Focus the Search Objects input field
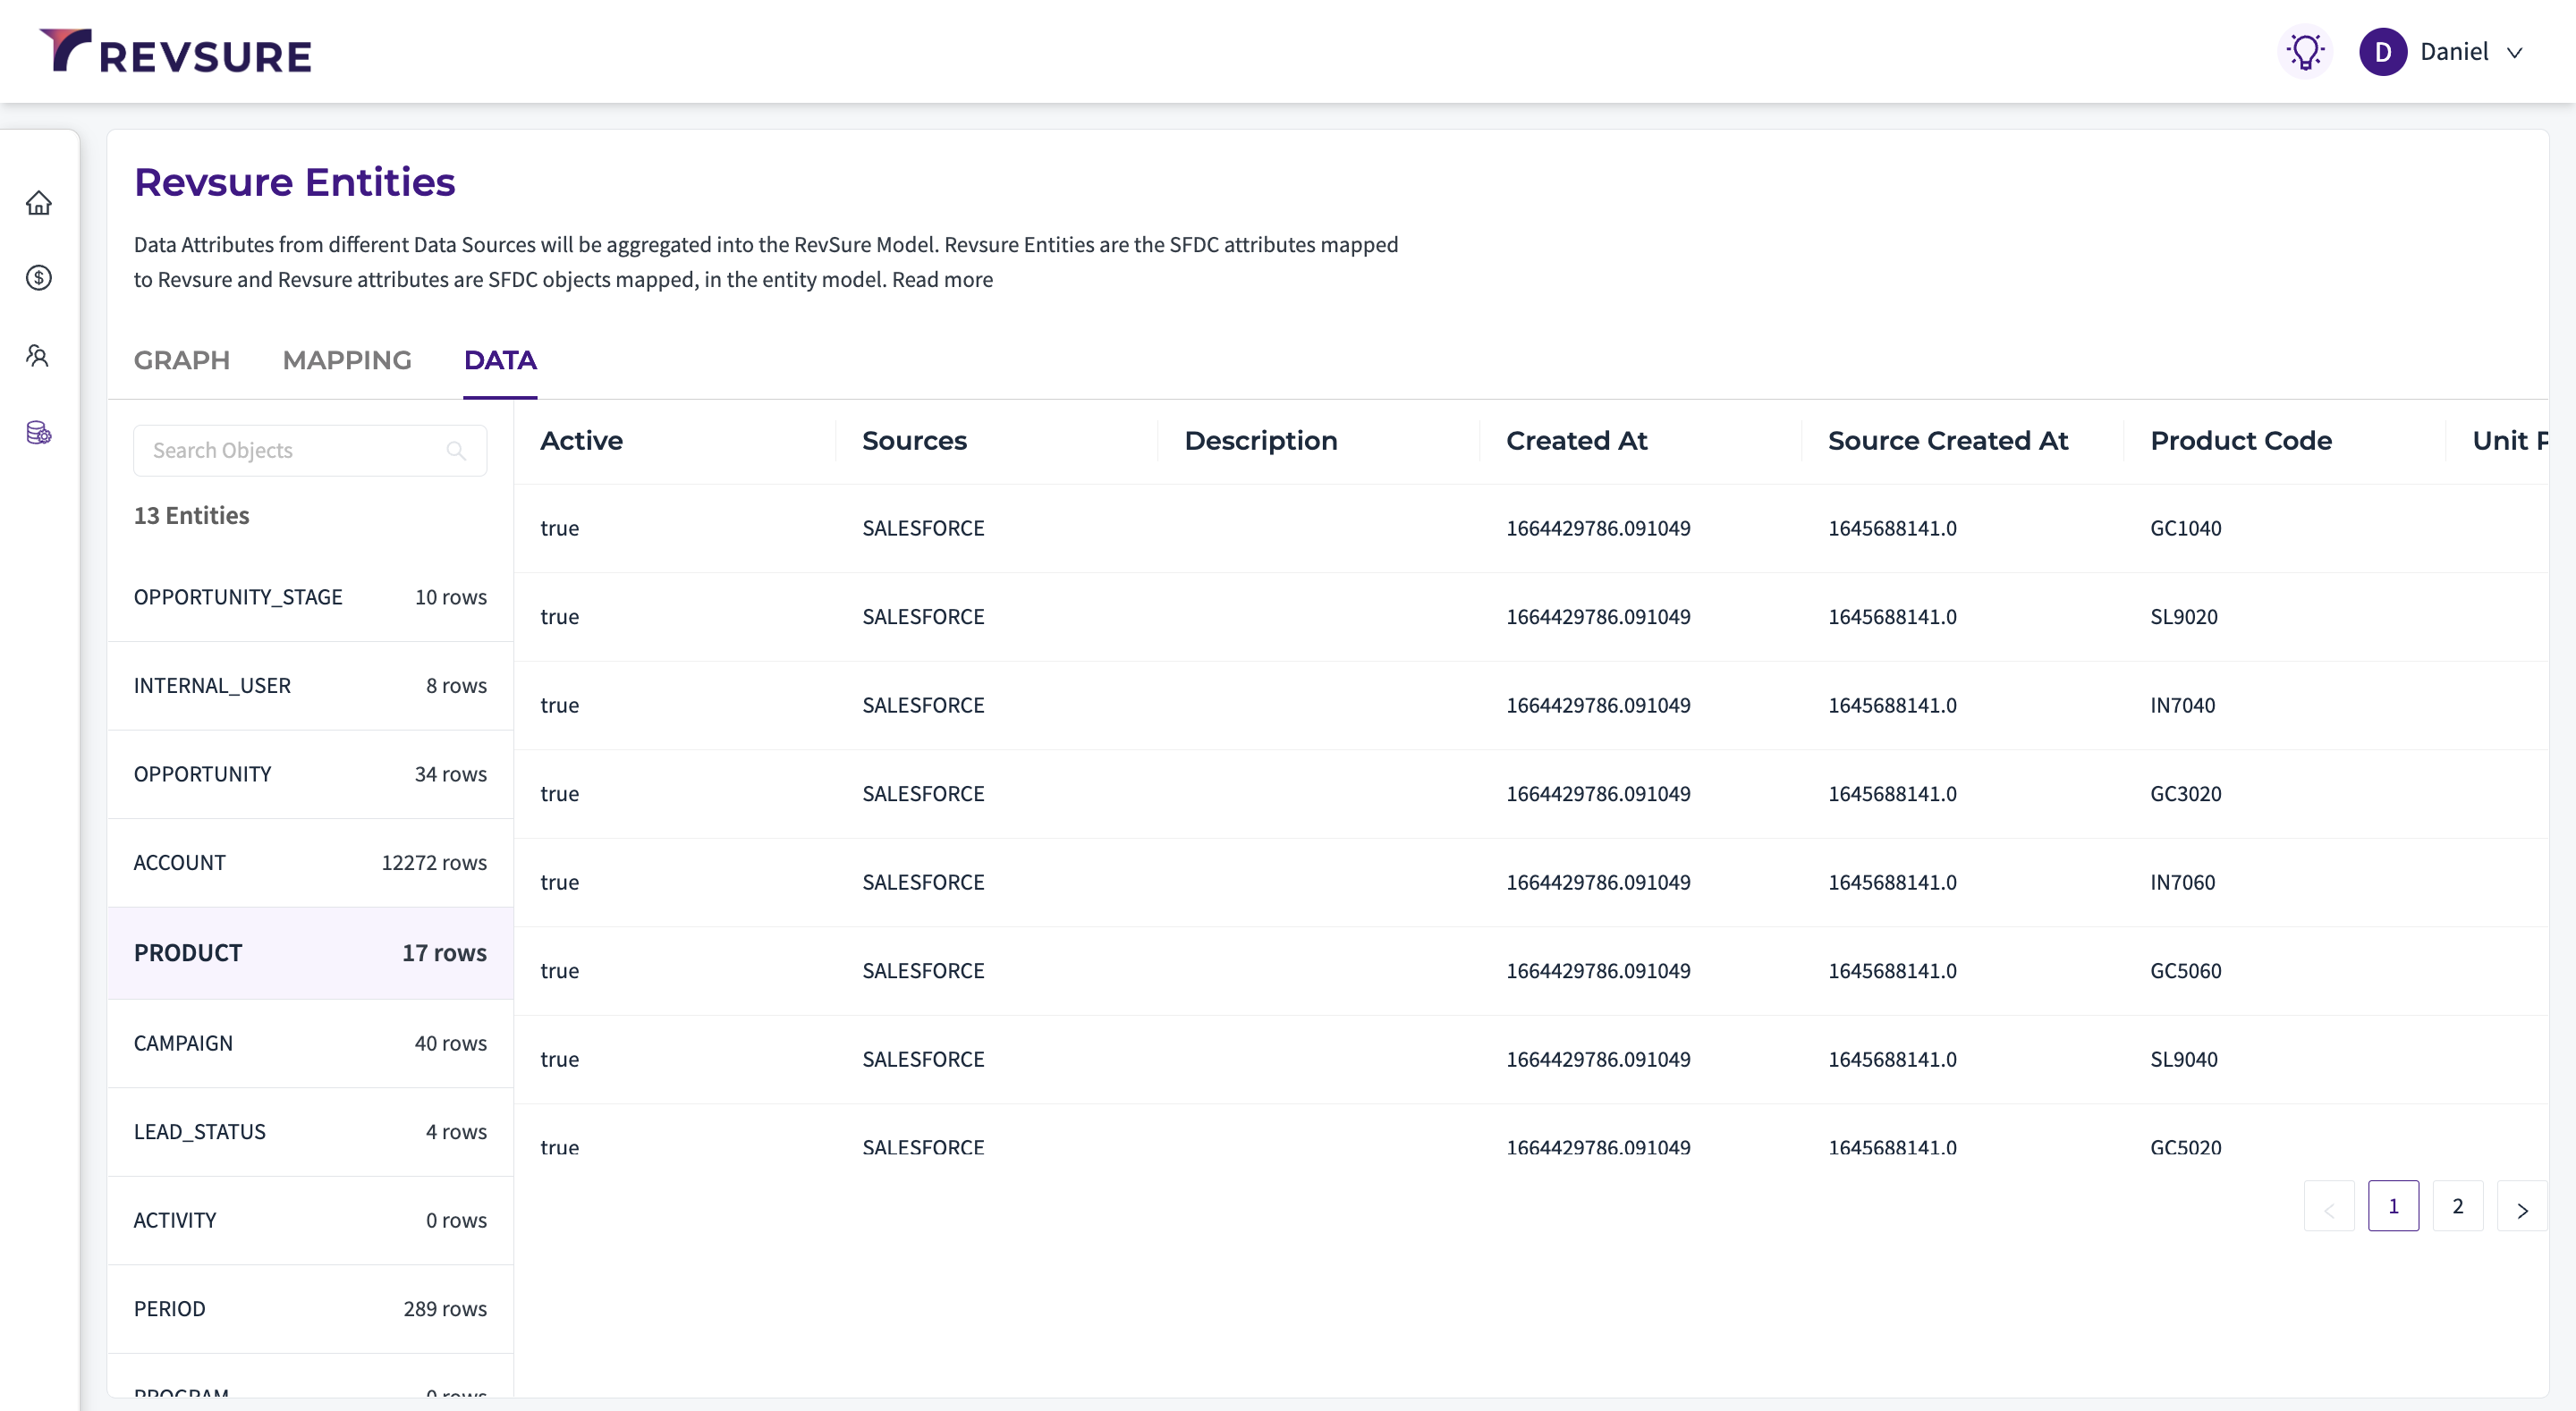Screen dimensions: 2576x1411 pyautogui.click(x=310, y=451)
